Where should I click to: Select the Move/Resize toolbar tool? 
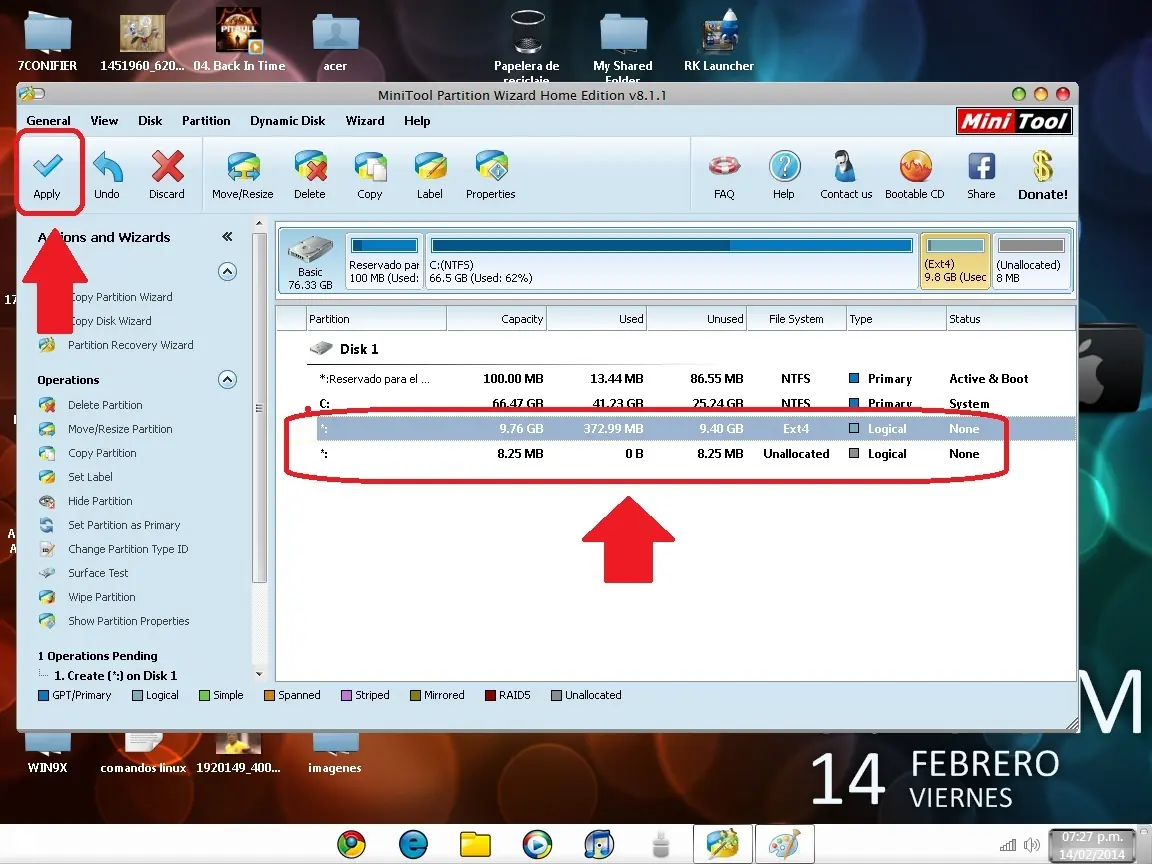(242, 175)
